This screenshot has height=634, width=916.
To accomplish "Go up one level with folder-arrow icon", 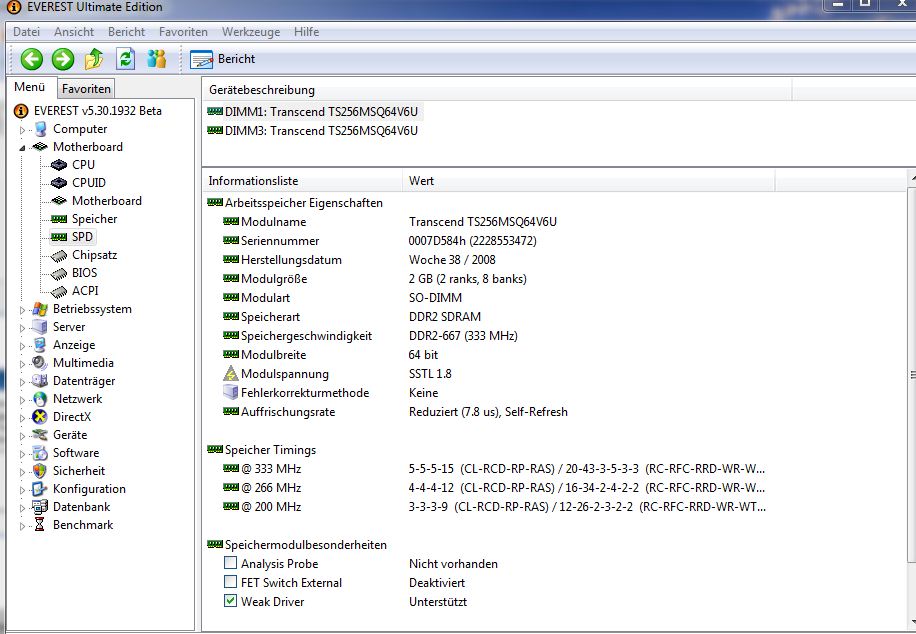I will [94, 59].
